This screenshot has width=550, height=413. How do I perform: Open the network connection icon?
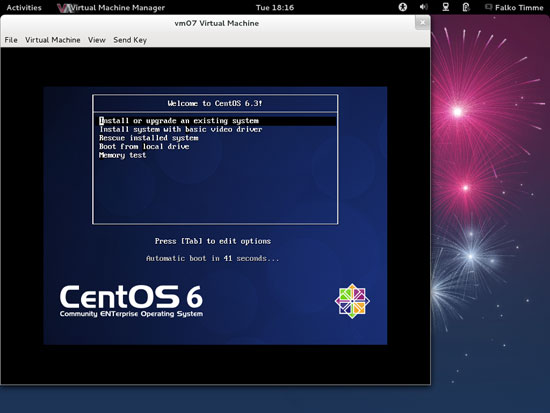(445, 7)
